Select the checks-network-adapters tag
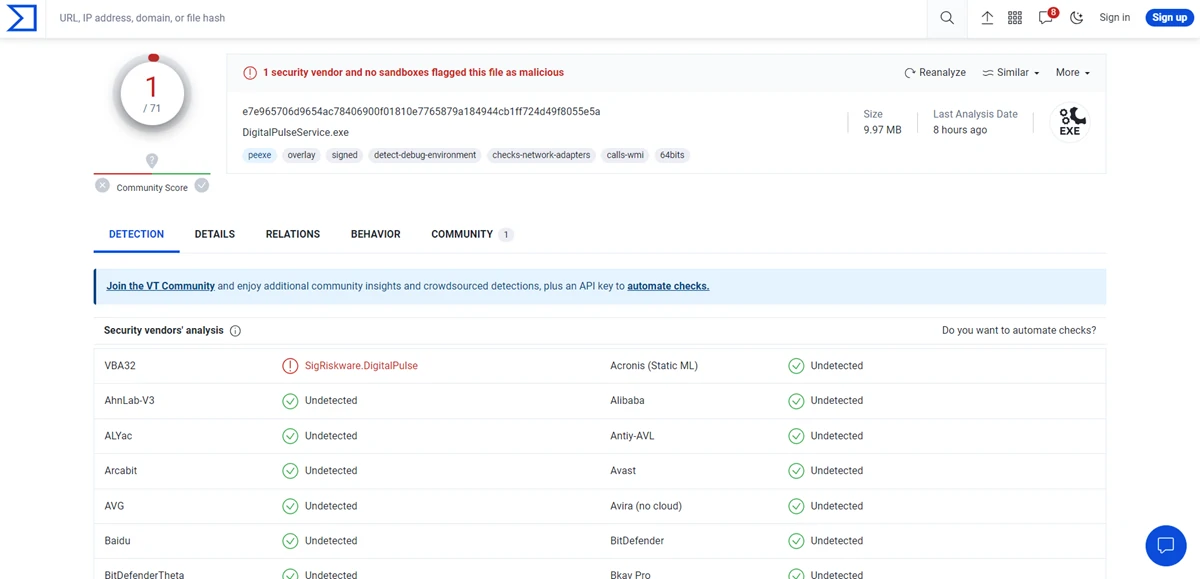 tap(541, 155)
